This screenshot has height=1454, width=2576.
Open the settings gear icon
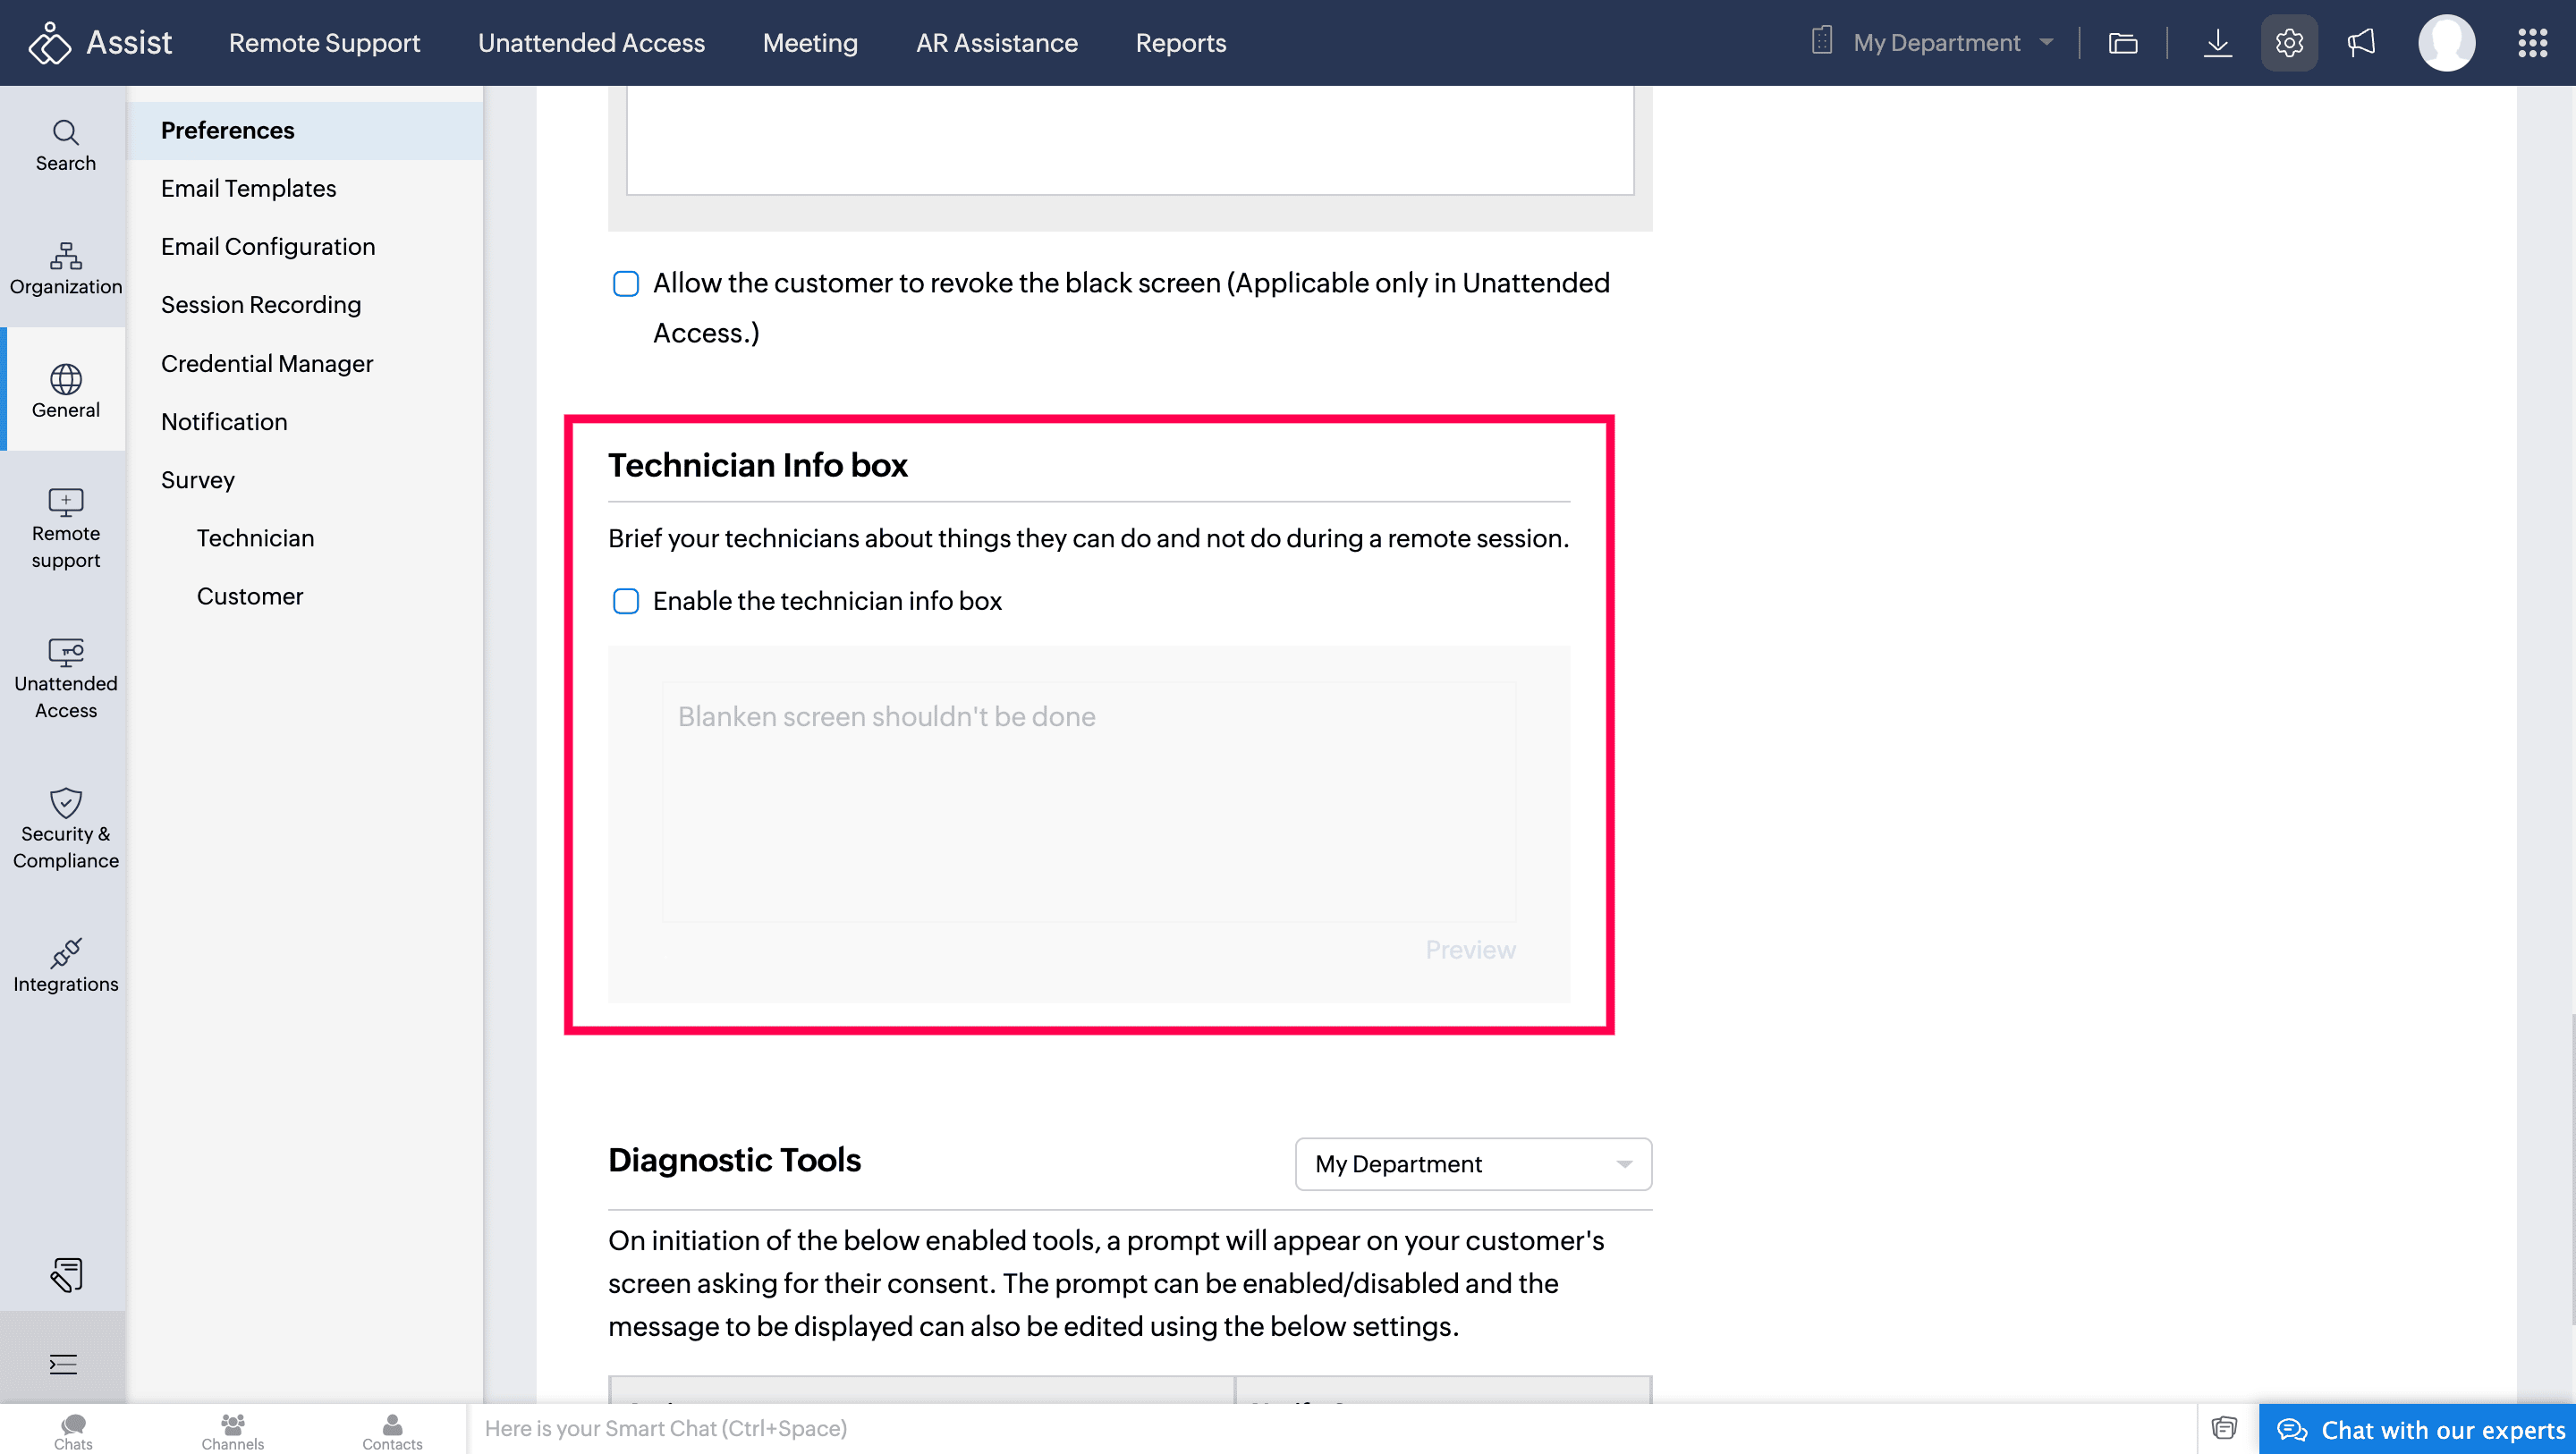pos(2288,43)
